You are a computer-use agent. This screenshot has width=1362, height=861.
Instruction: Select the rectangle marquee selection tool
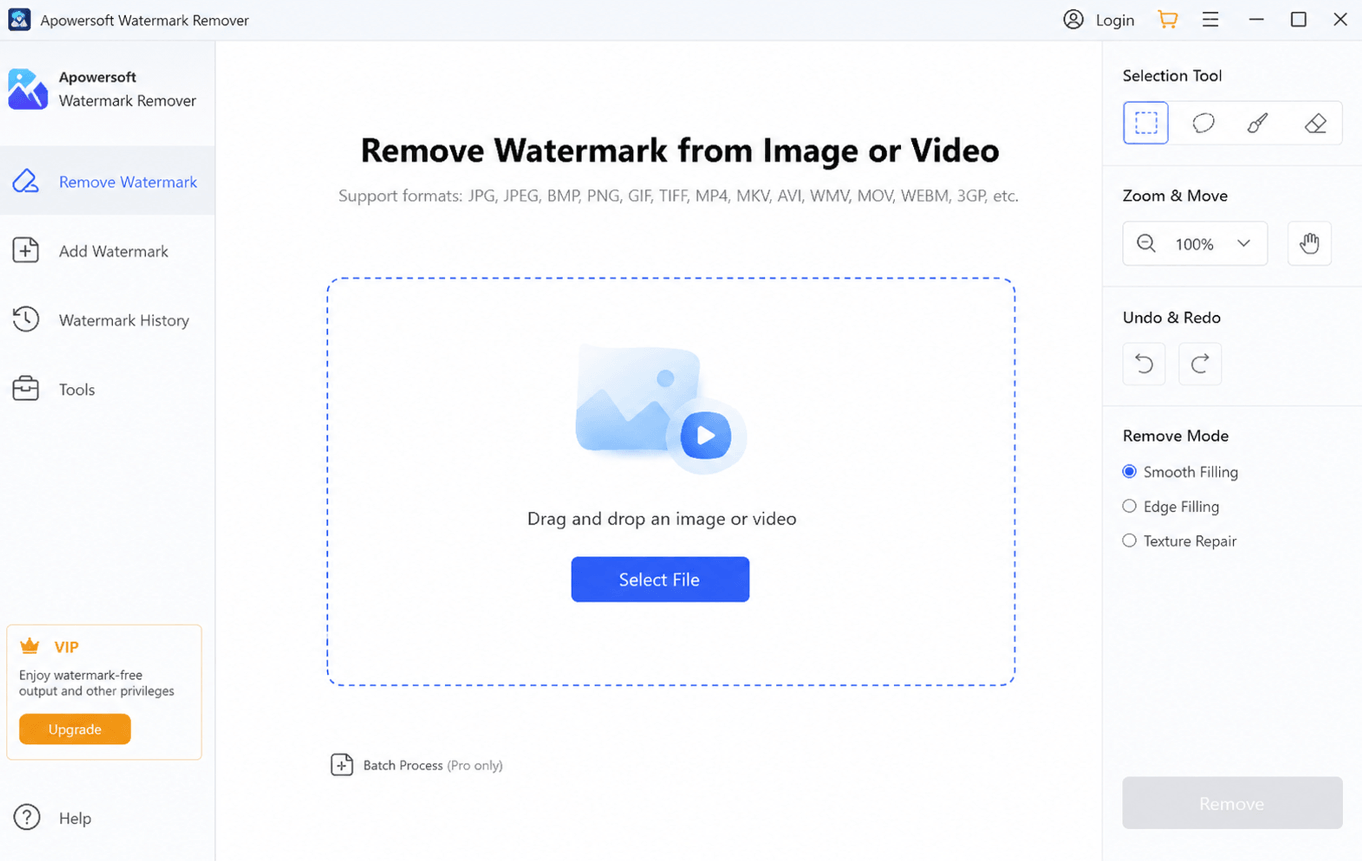point(1145,123)
